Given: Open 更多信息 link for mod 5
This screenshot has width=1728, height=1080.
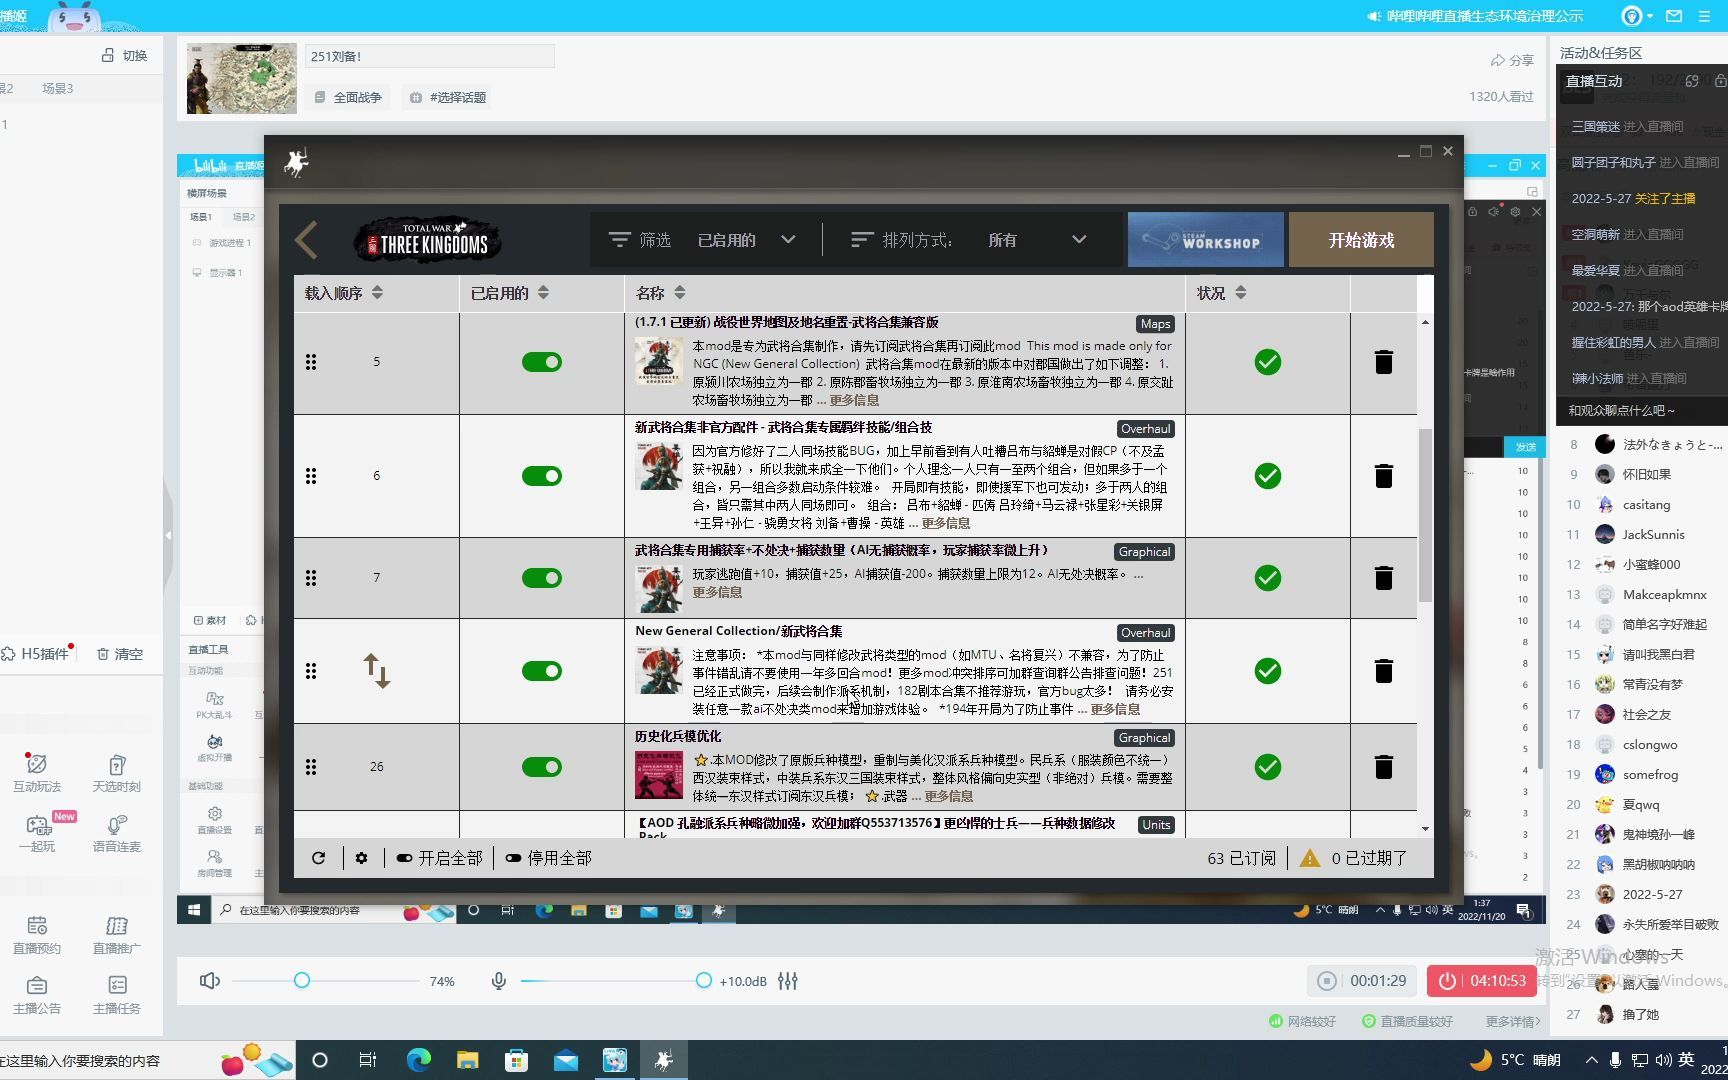Looking at the screenshot, I should click(x=855, y=400).
